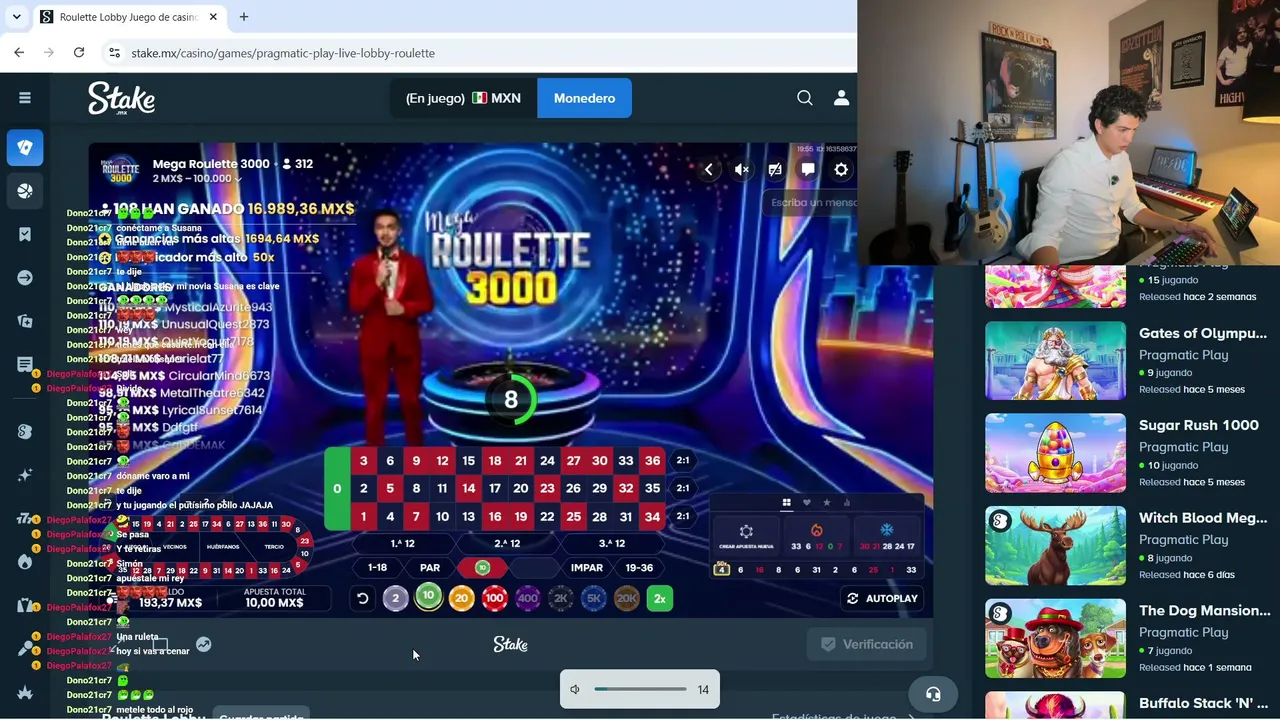The width and height of the screenshot is (1280, 720).
Task: Bet on black number 17
Action: (494, 489)
